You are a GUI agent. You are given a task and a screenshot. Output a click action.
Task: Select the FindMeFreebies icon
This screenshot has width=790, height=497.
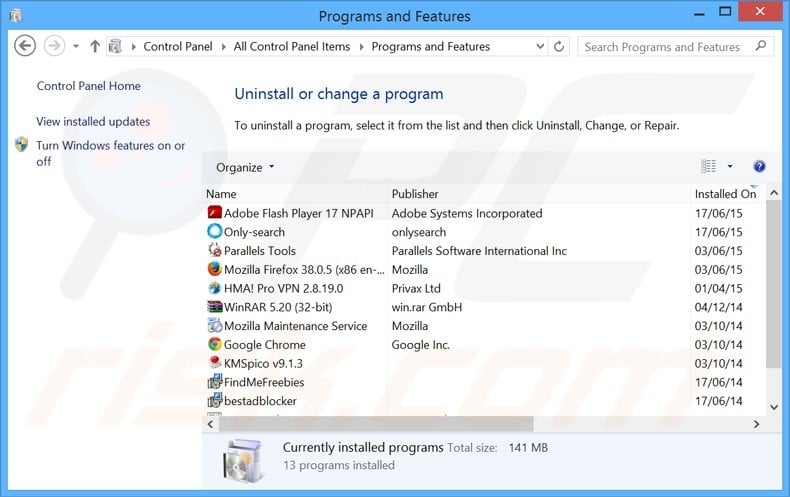(x=215, y=381)
